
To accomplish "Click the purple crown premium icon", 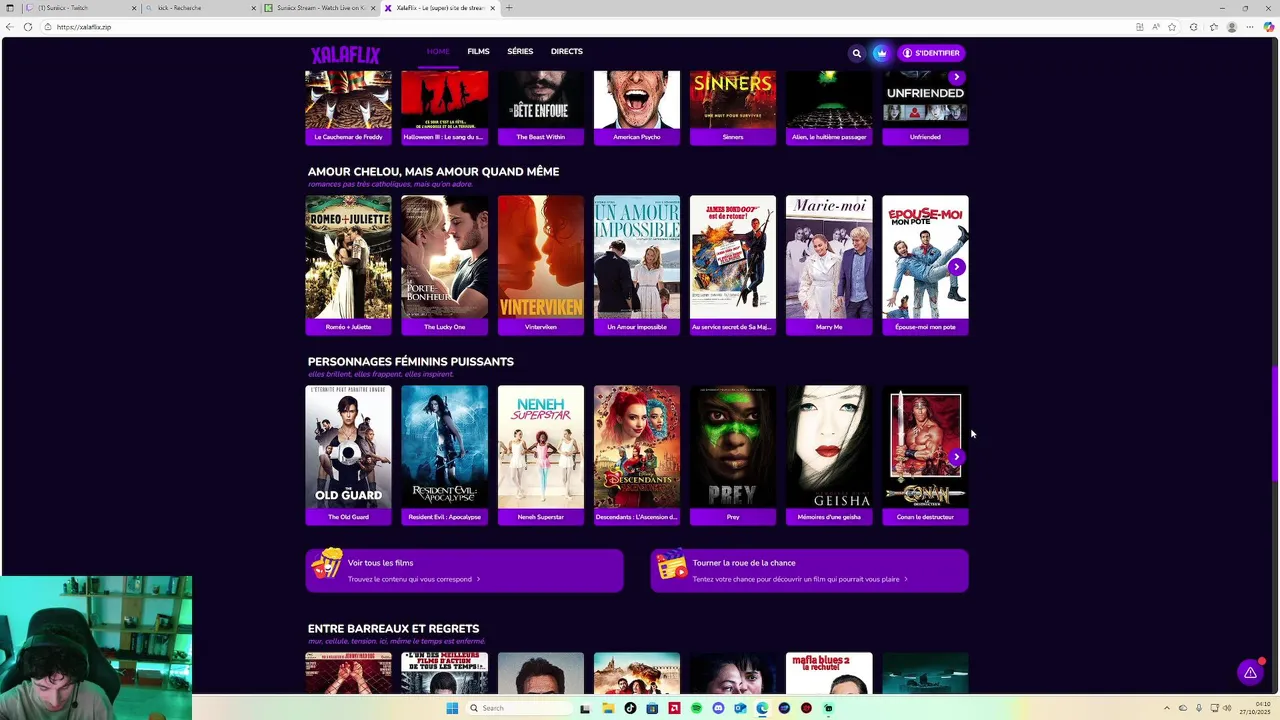I will tap(881, 53).
